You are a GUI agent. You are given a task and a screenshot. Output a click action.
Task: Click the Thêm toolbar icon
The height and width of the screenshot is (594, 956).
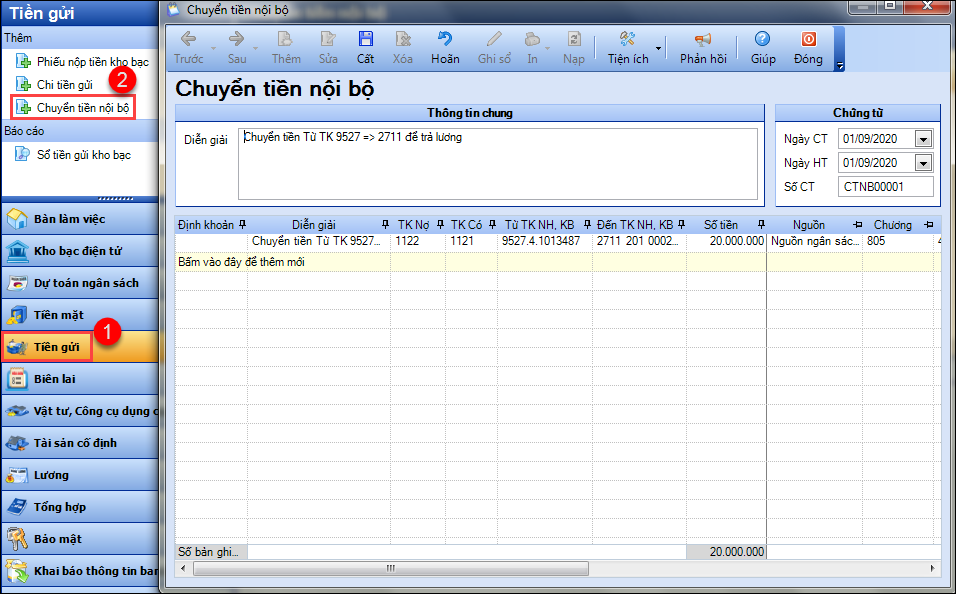tap(285, 40)
